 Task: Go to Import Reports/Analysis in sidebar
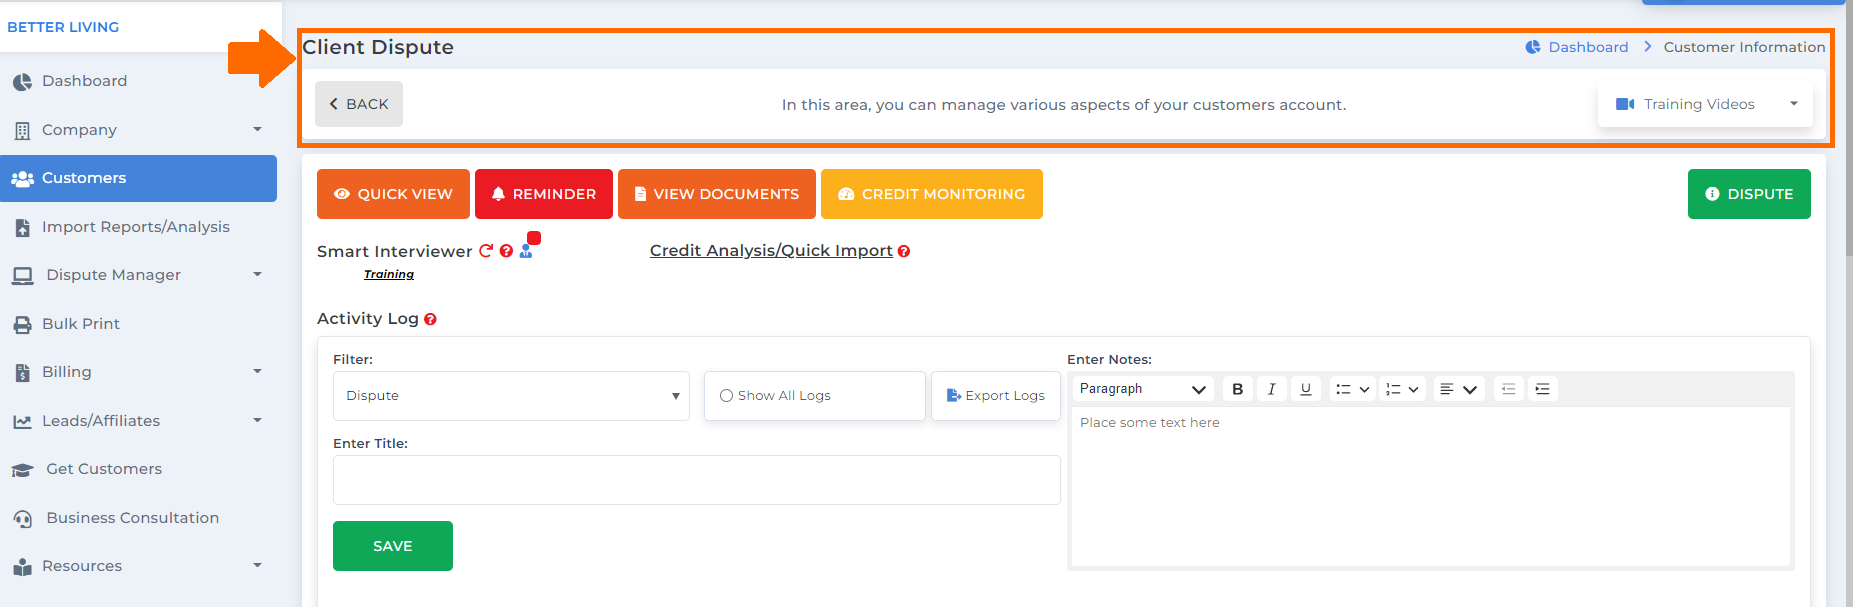click(x=136, y=227)
